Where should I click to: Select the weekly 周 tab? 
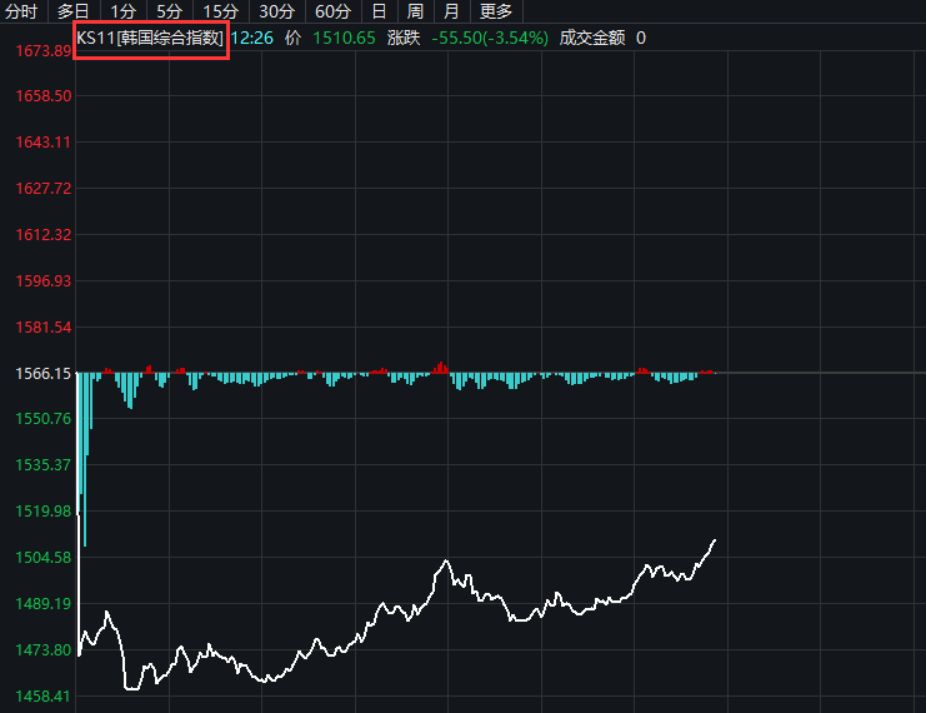tap(415, 12)
